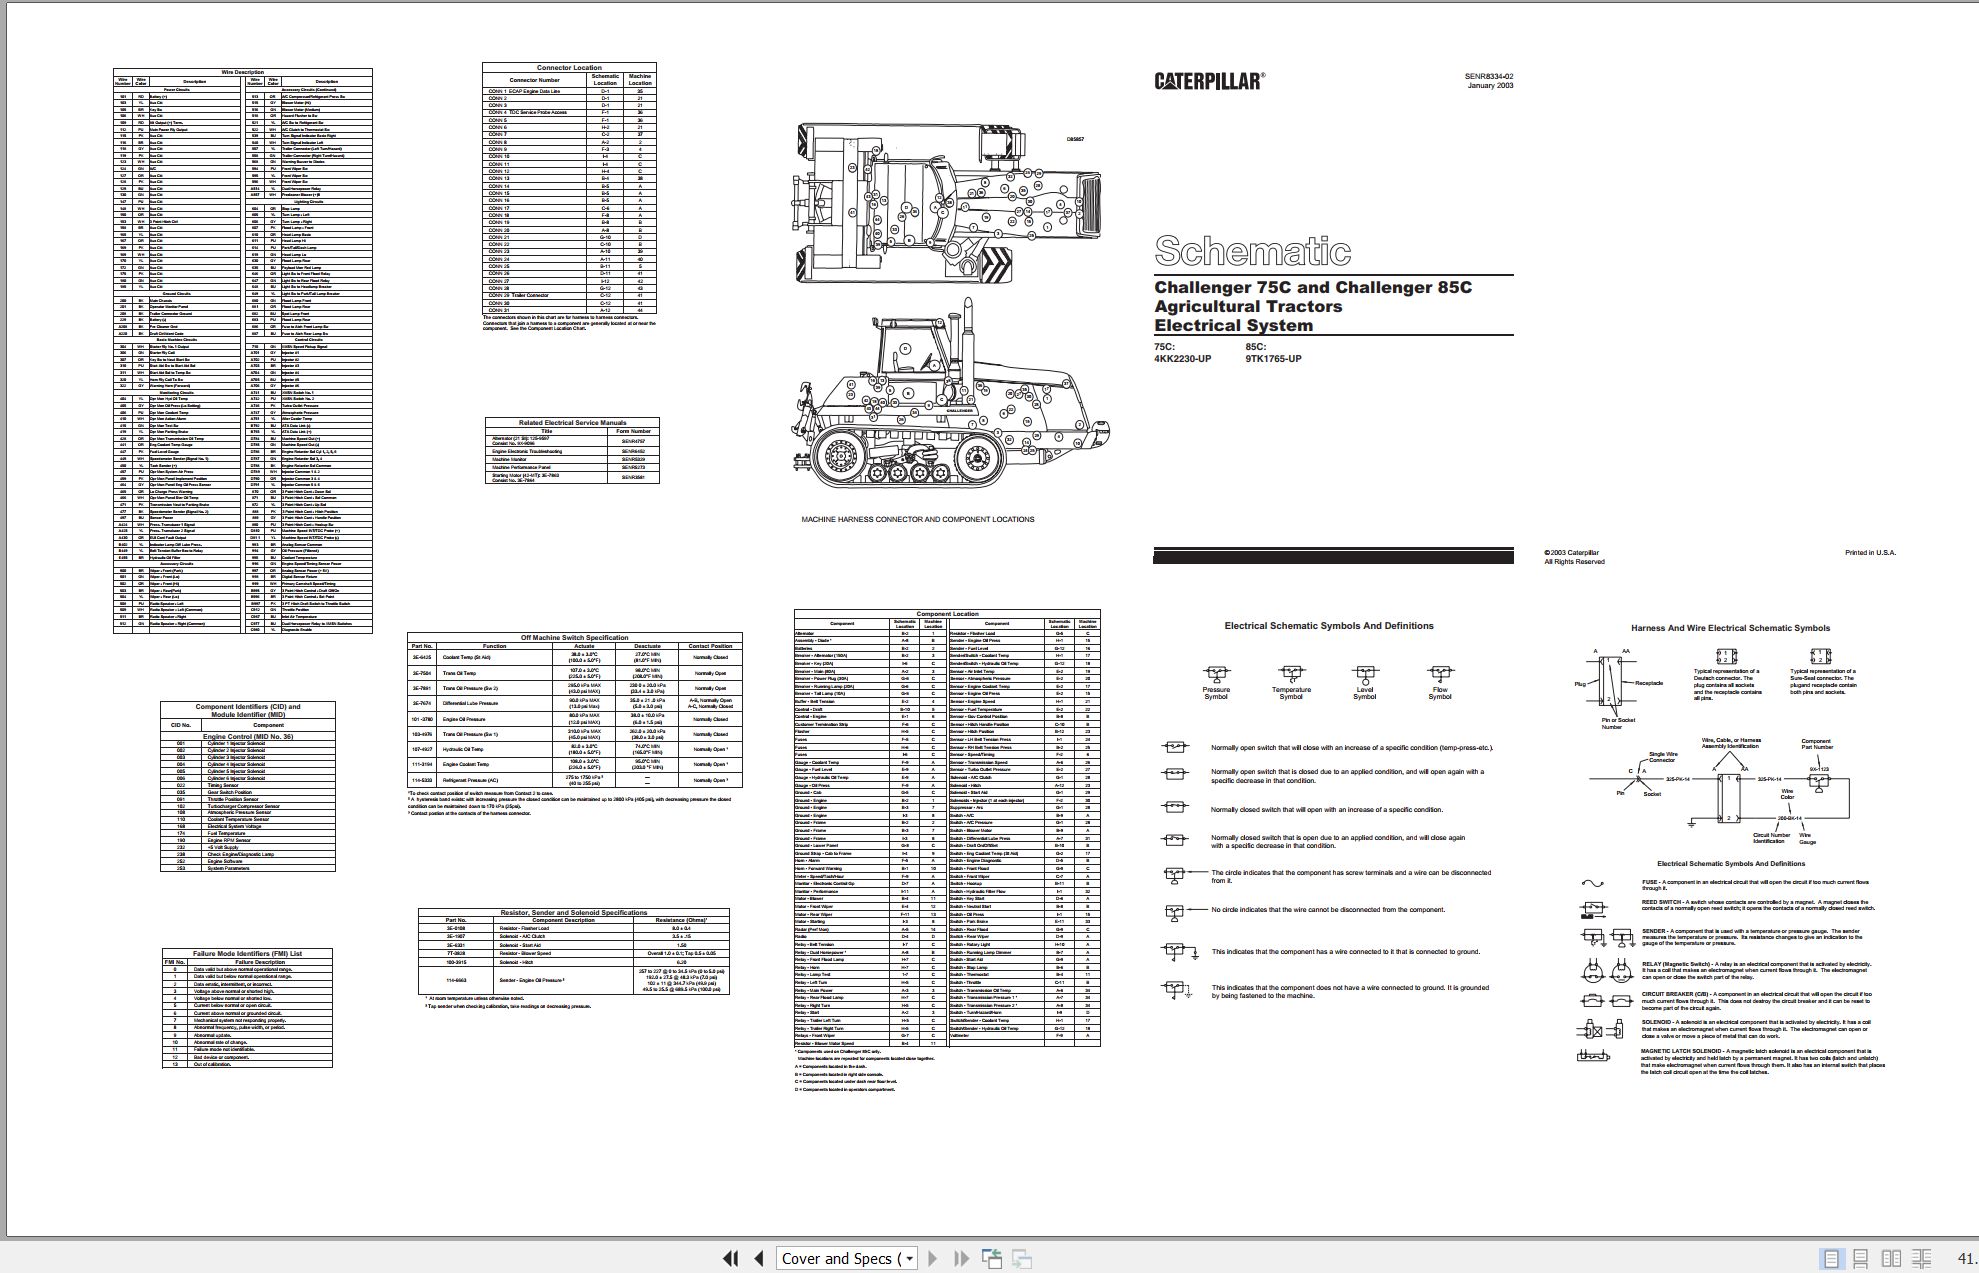
Task: Click the CATERPILLAR logo
Action: [1209, 81]
